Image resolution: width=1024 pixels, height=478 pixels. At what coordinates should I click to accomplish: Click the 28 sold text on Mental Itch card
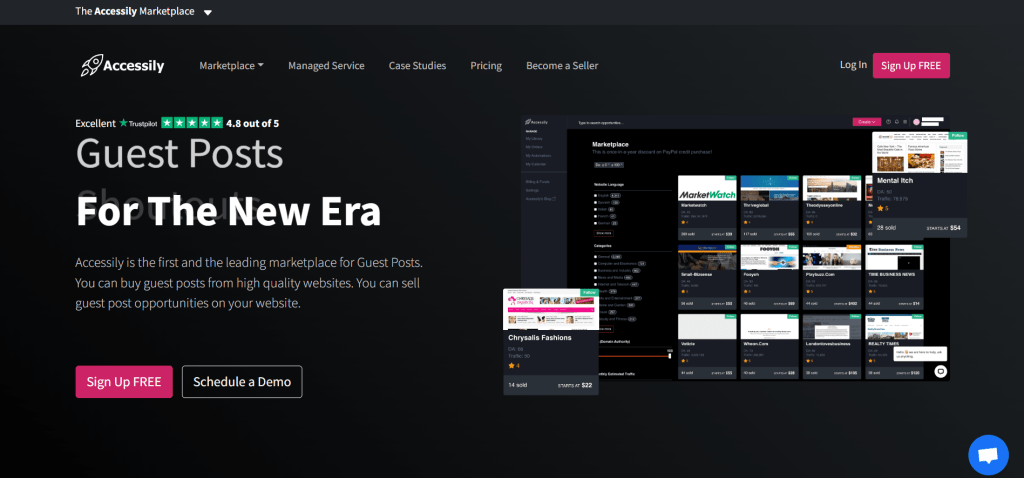886,227
